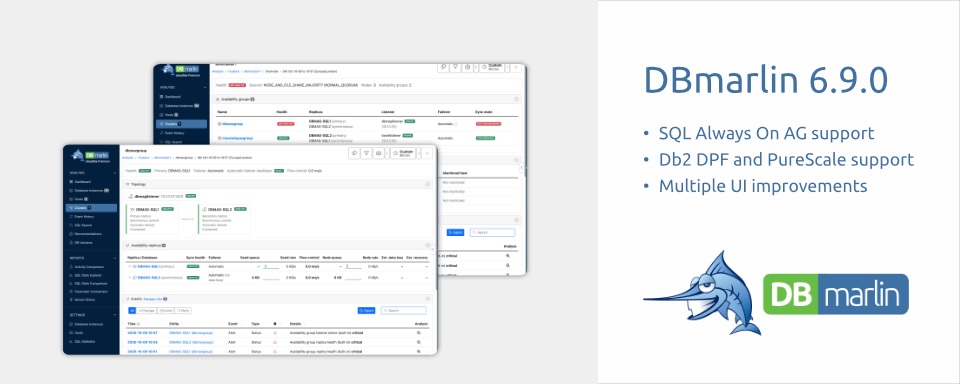Open comments icon in the back window toolbar
960x384 pixels.
(x=443, y=67)
